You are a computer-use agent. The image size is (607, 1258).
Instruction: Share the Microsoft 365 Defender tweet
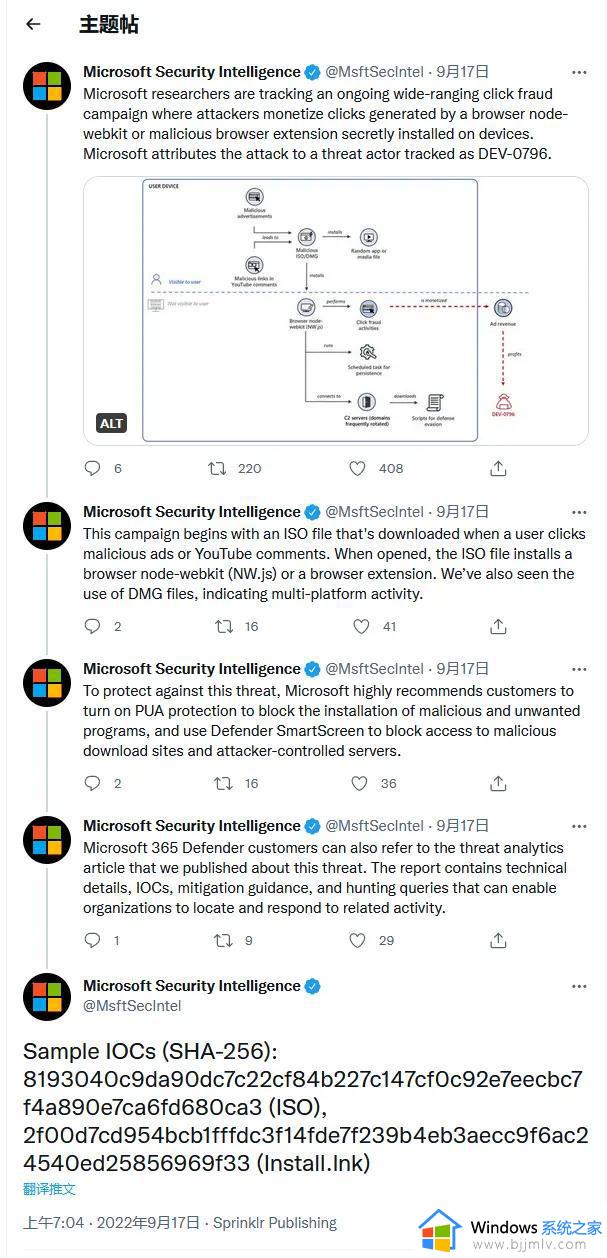click(498, 940)
